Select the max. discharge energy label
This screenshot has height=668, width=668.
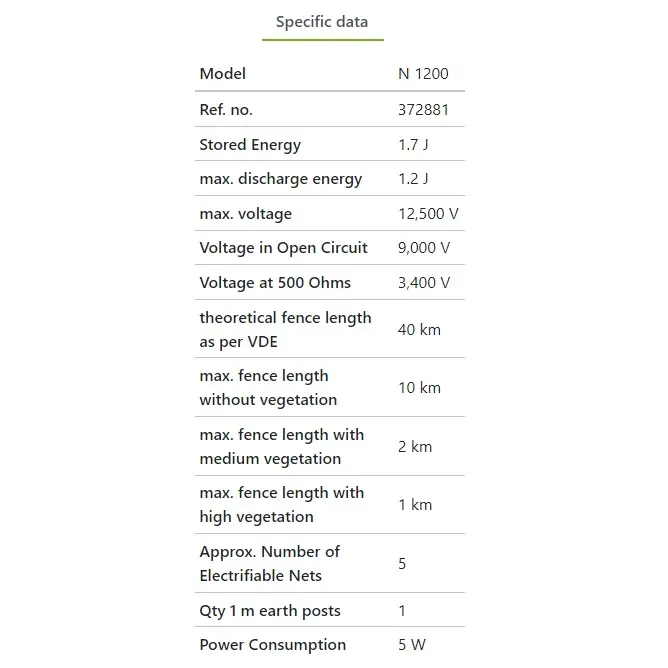[x=281, y=179]
